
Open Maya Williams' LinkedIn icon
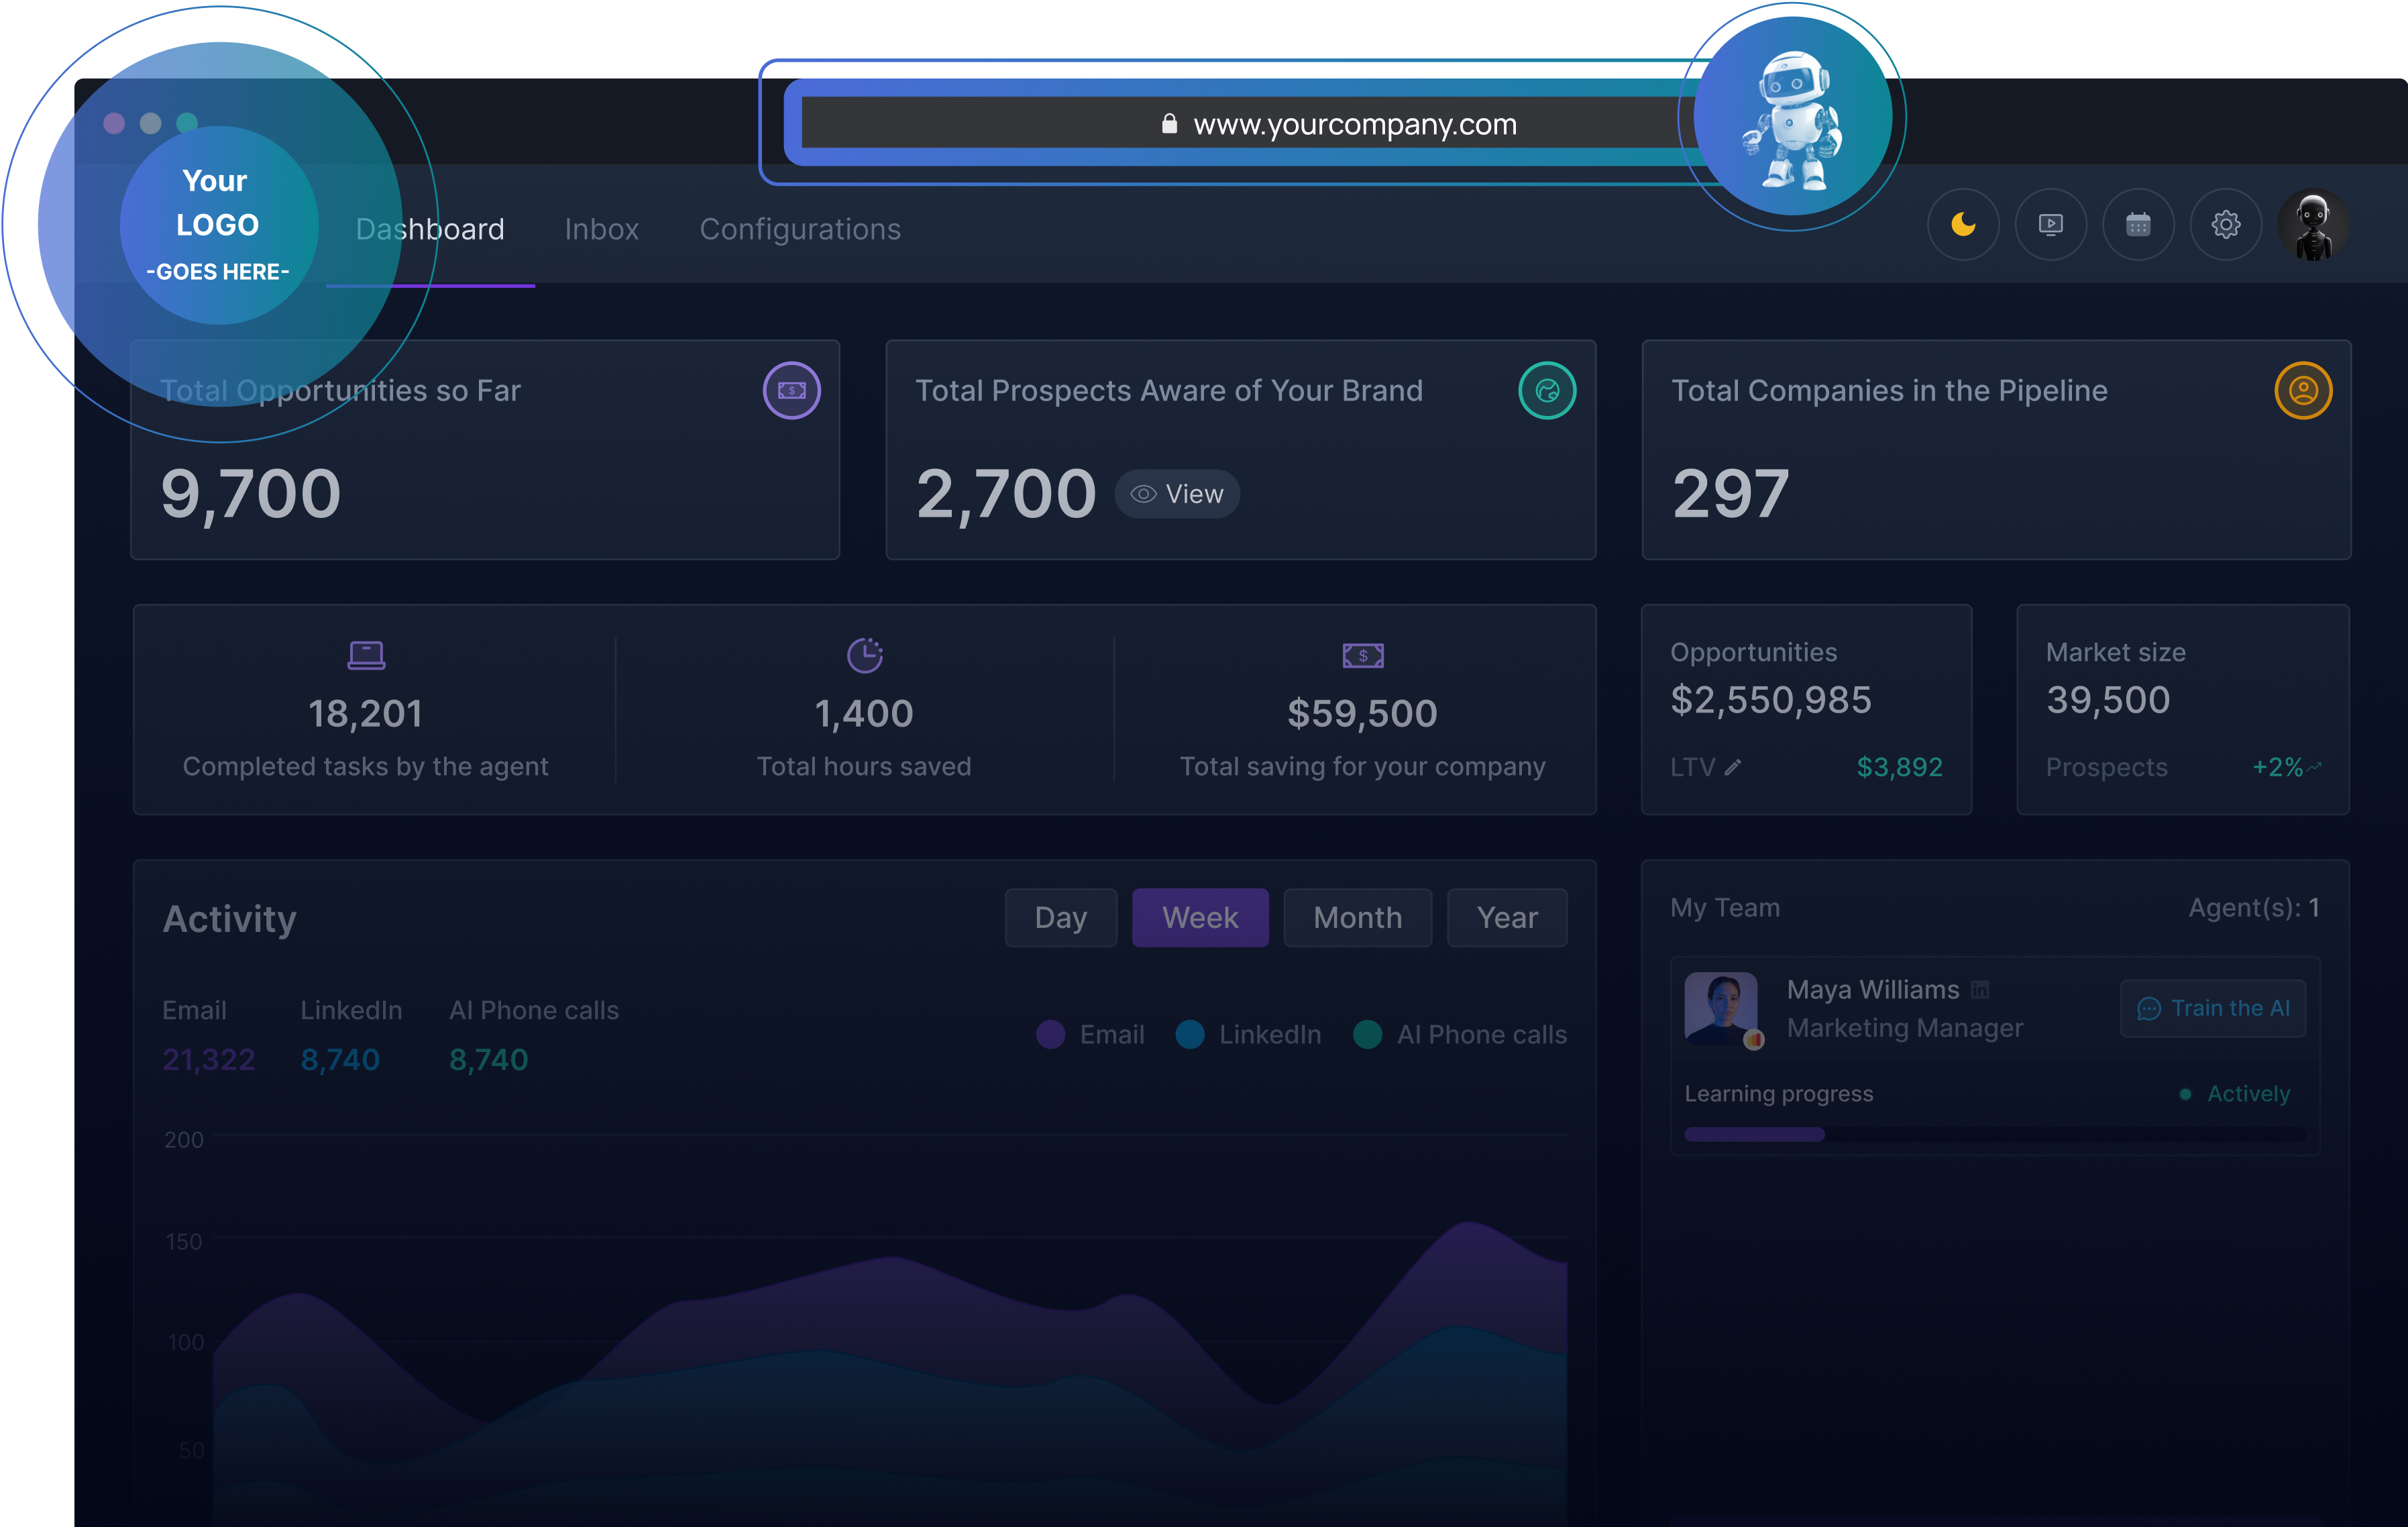click(x=1979, y=989)
